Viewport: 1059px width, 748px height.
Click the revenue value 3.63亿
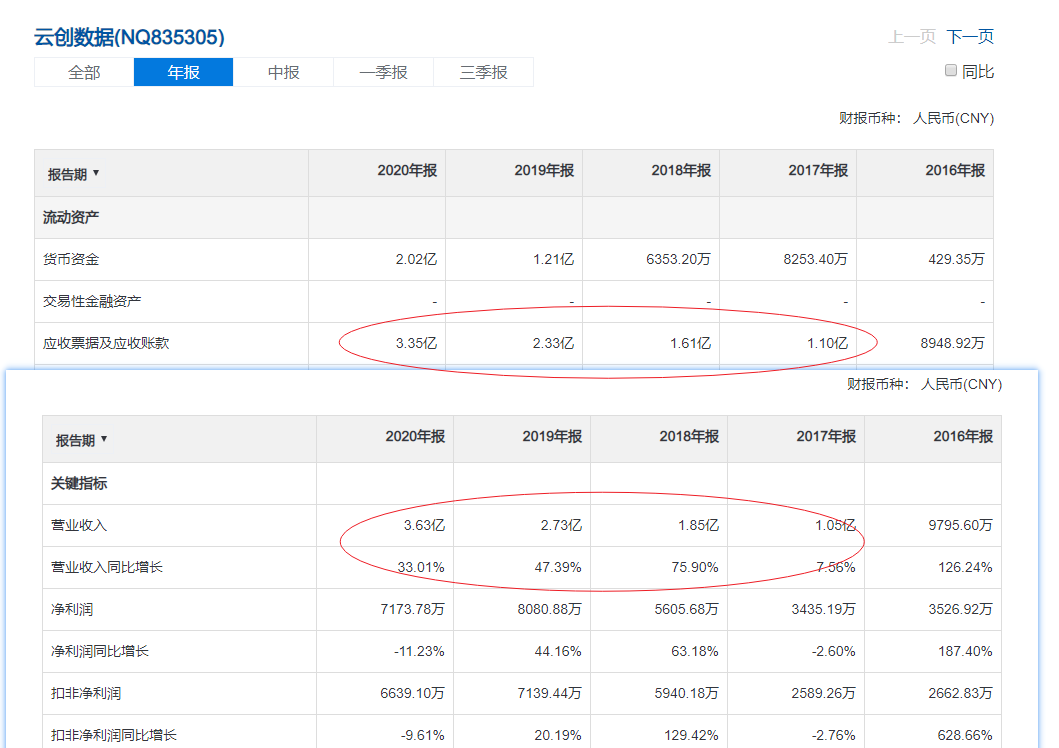[425, 525]
